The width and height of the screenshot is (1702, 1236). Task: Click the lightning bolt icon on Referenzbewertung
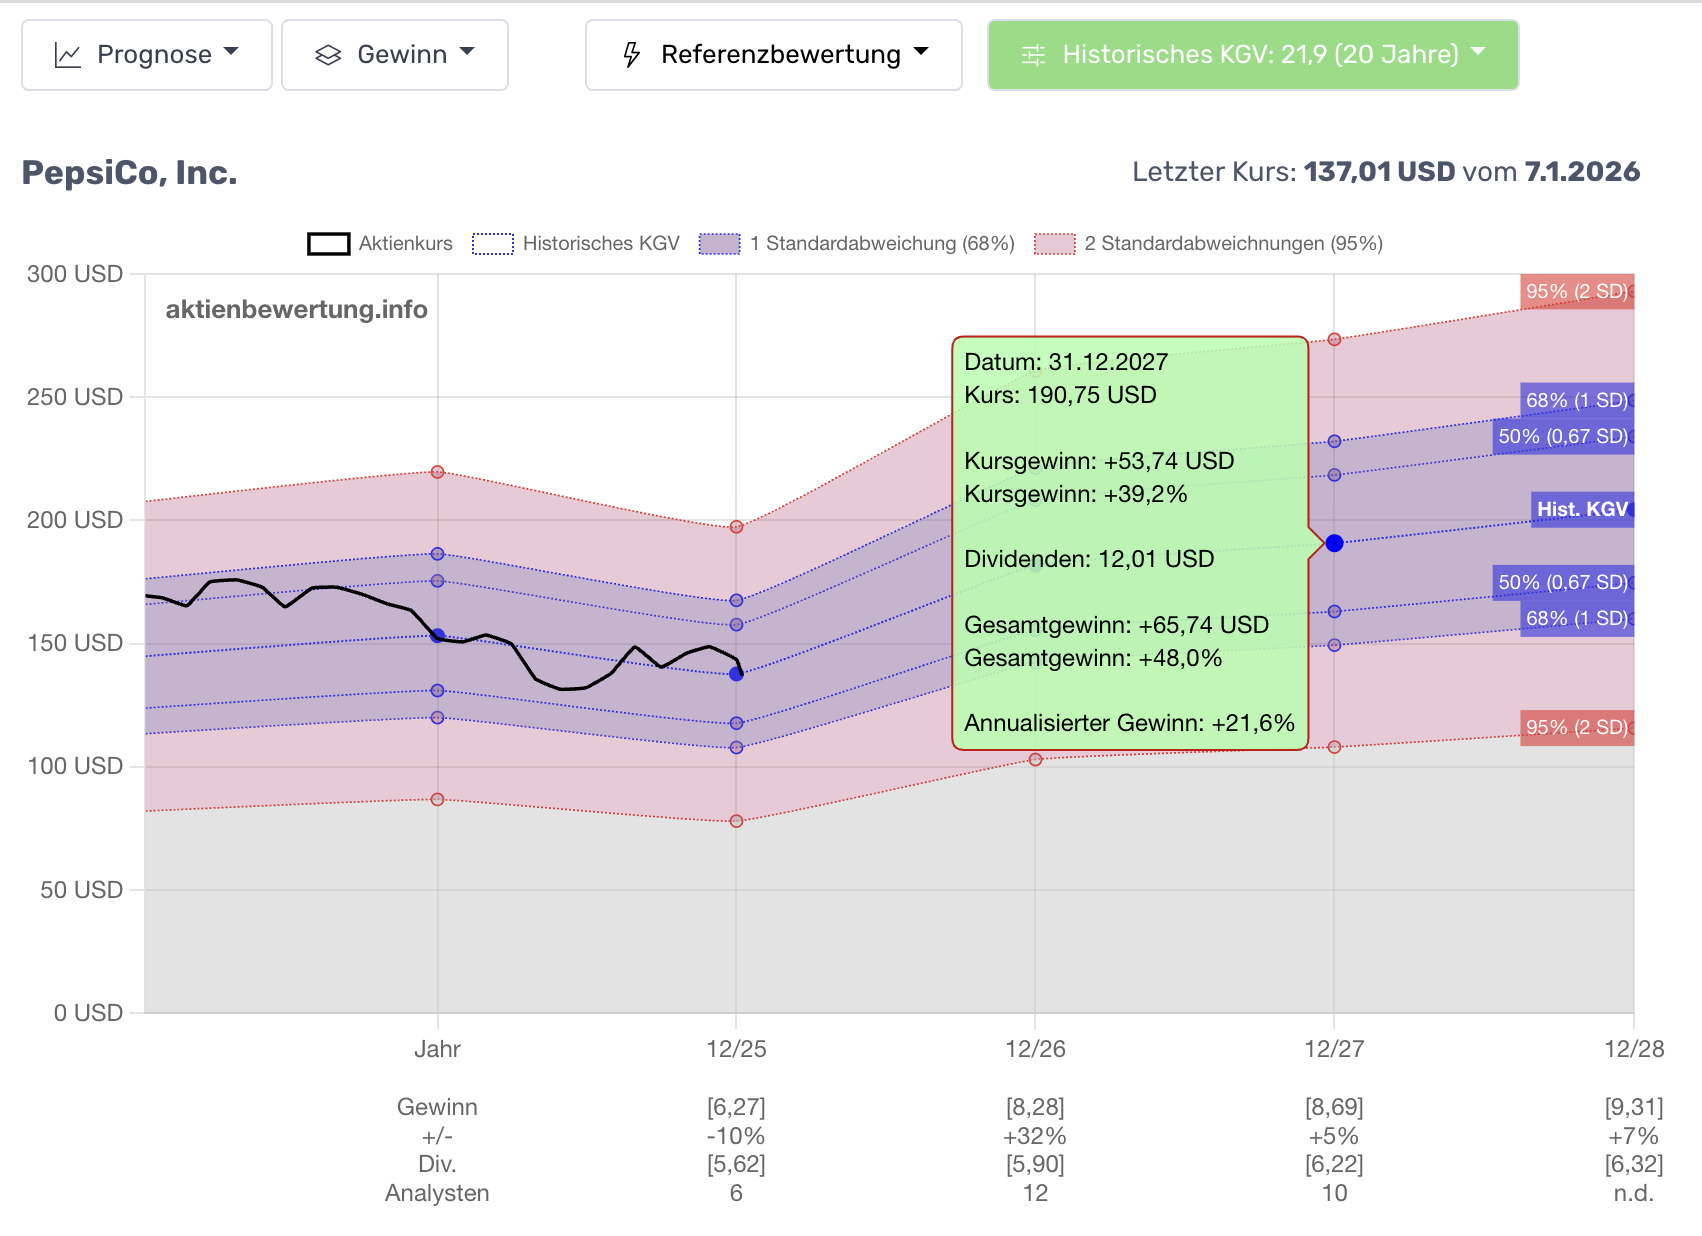point(631,55)
